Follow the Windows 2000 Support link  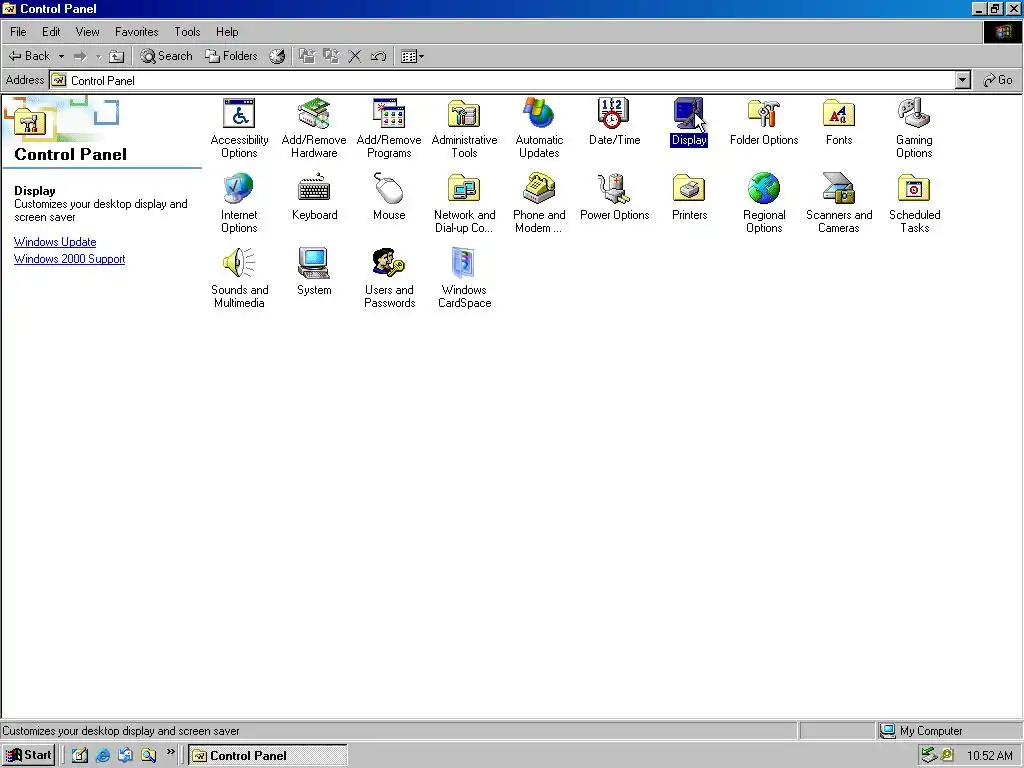pyautogui.click(x=69, y=259)
